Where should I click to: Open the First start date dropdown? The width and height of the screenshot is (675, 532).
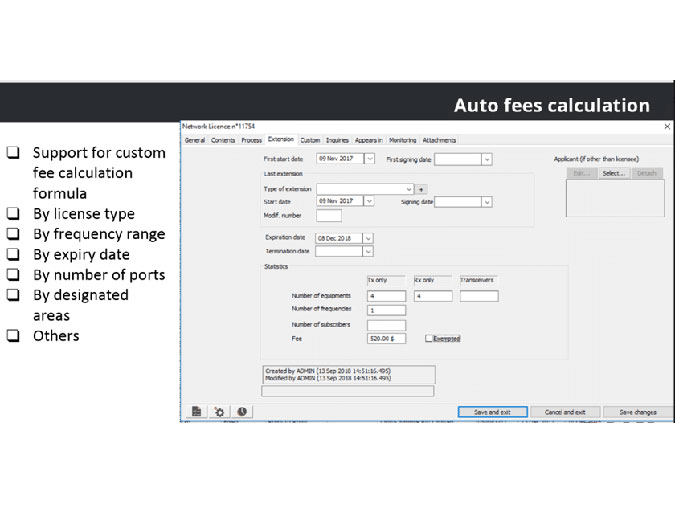(x=370, y=158)
